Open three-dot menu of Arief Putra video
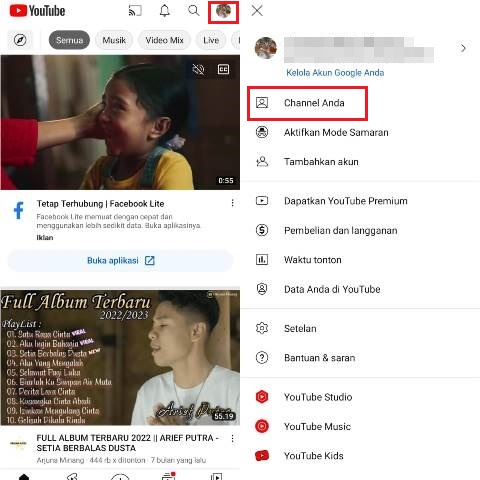 tap(232, 438)
